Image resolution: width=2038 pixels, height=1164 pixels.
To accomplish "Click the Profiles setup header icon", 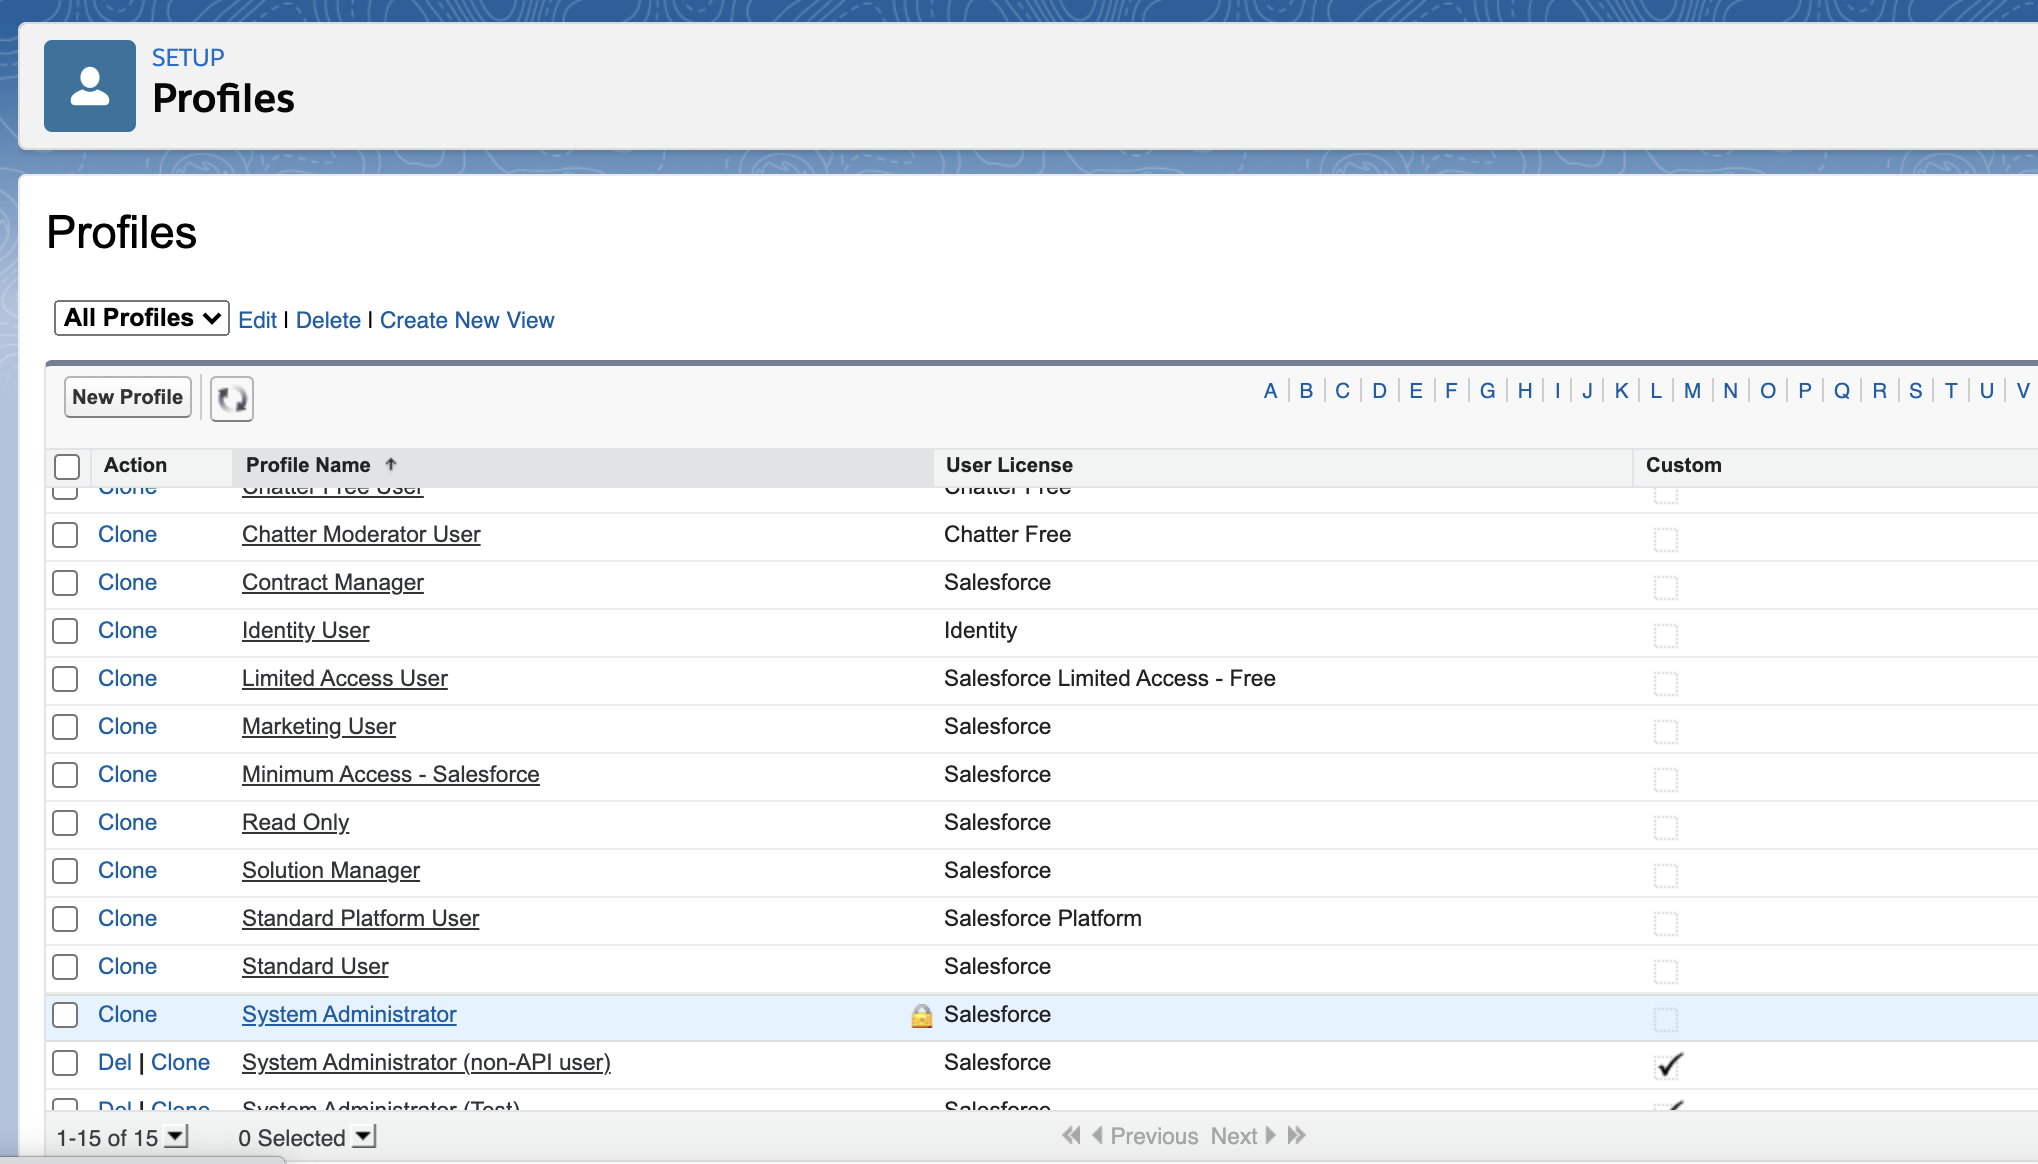I will coord(90,86).
